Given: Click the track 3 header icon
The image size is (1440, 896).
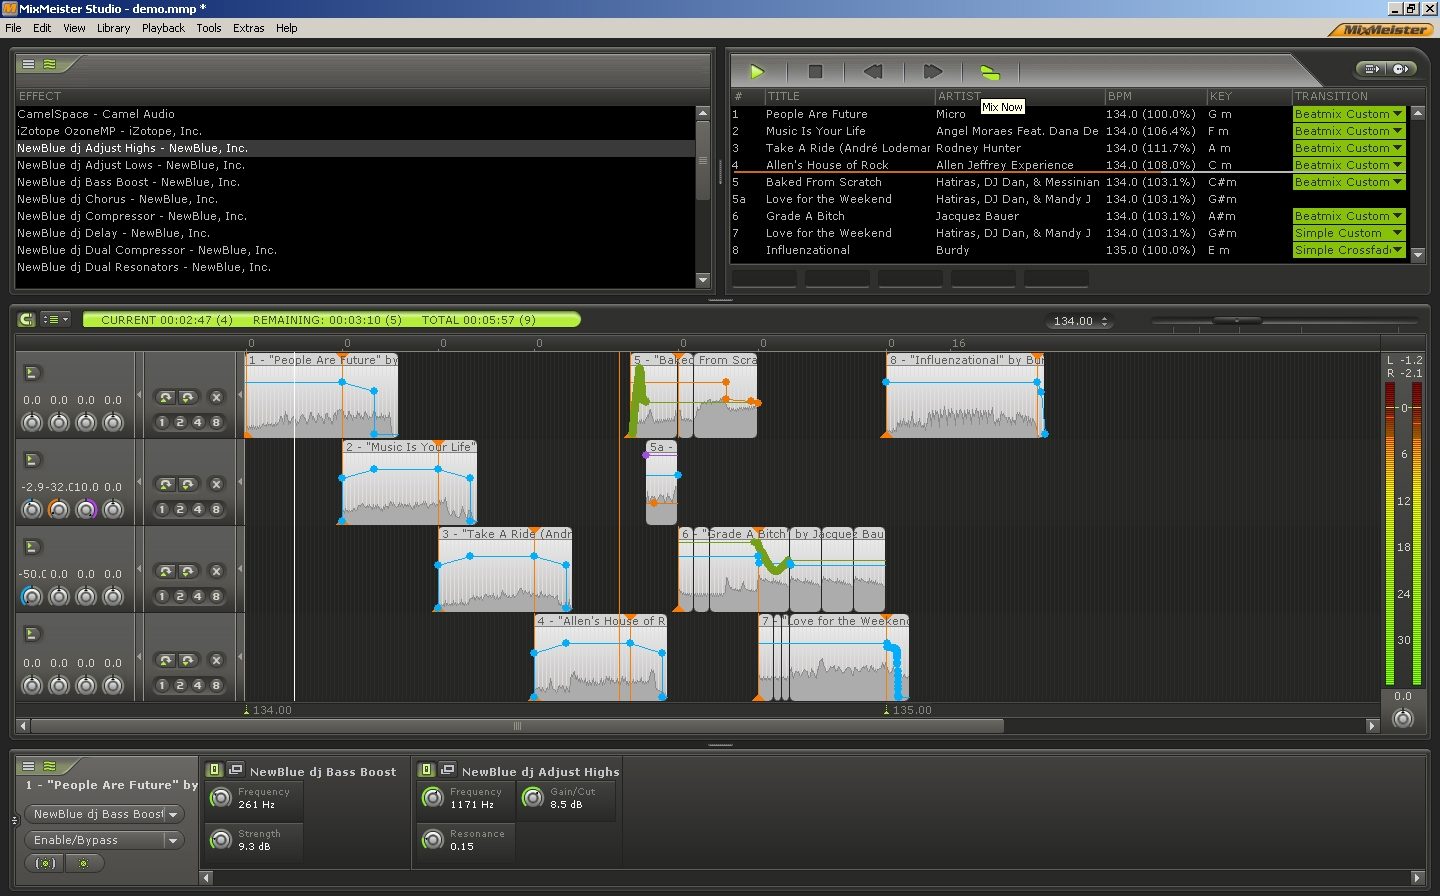Looking at the screenshot, I should pyautogui.click(x=32, y=547).
